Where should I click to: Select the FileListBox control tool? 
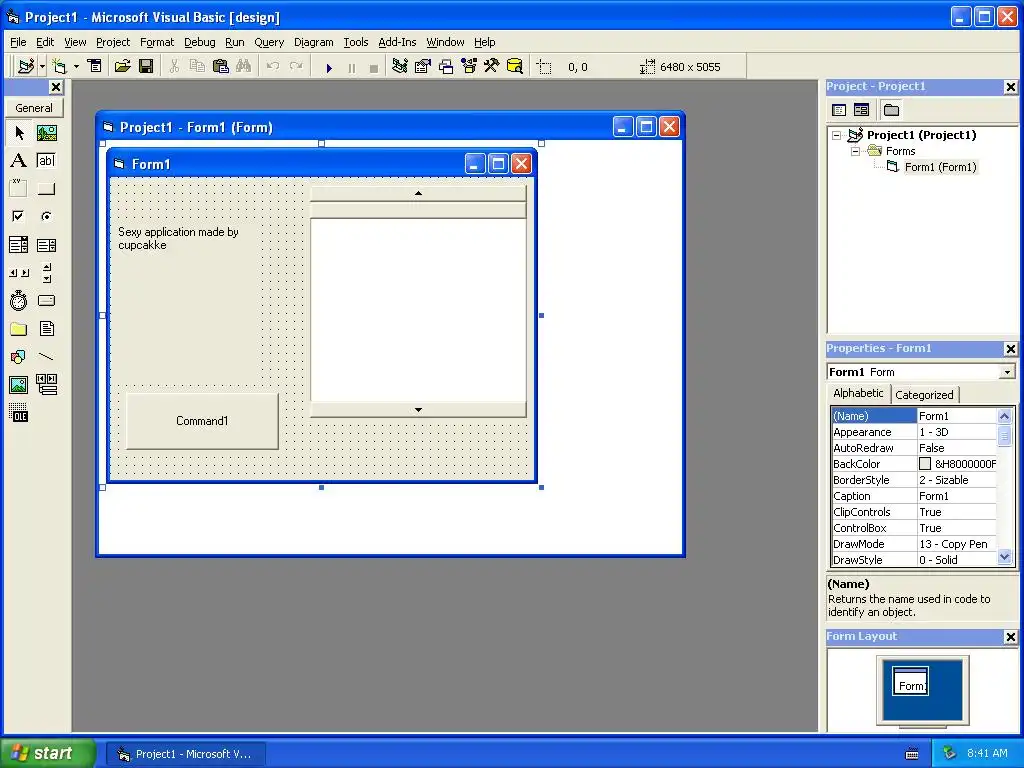[46, 329]
